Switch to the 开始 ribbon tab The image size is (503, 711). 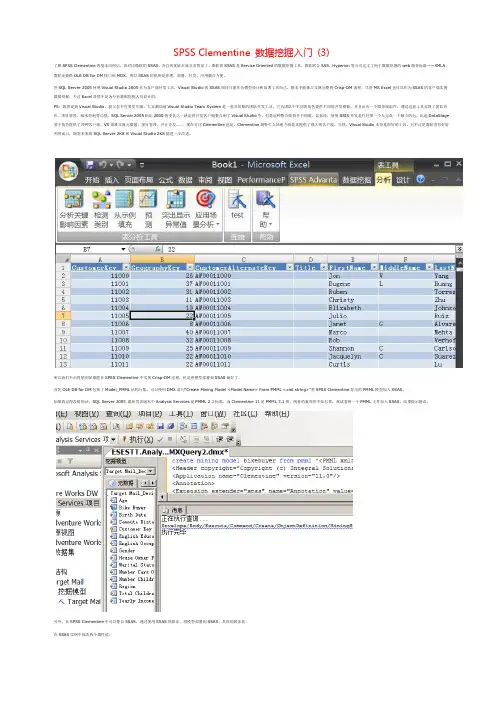pyautogui.click(x=92, y=180)
